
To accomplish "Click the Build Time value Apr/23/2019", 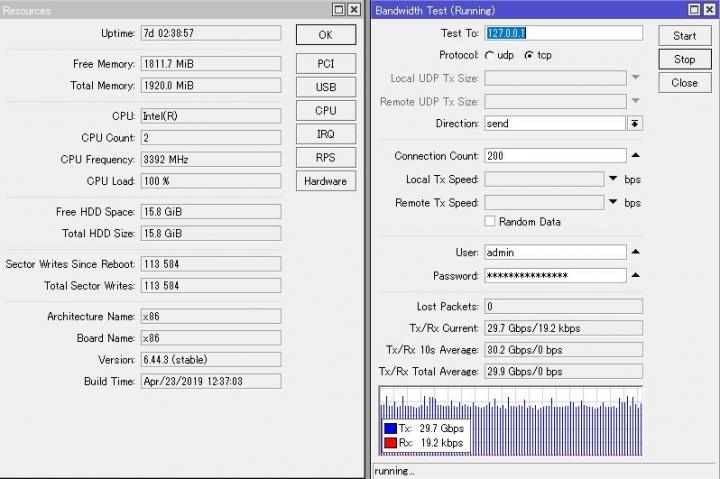I will 211,381.
